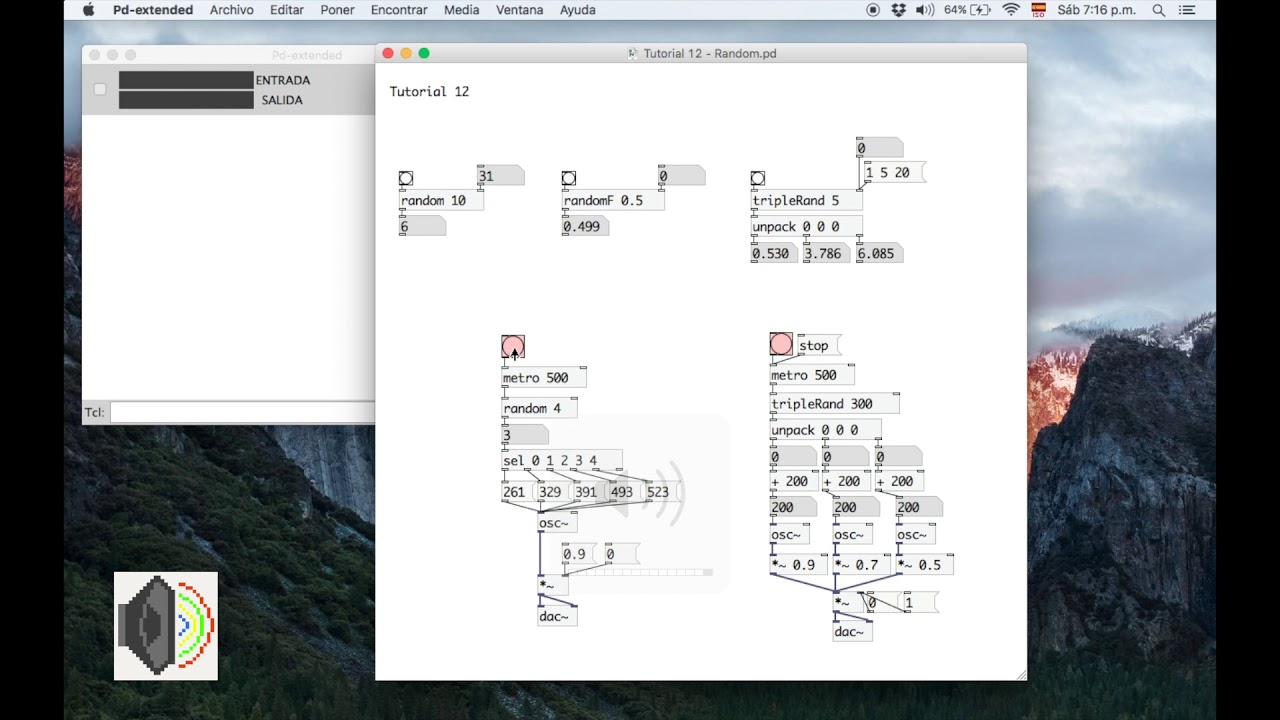Screen dimensions: 1280x720
Task: Open Spotlight search in the menu bar
Action: pos(1158,10)
